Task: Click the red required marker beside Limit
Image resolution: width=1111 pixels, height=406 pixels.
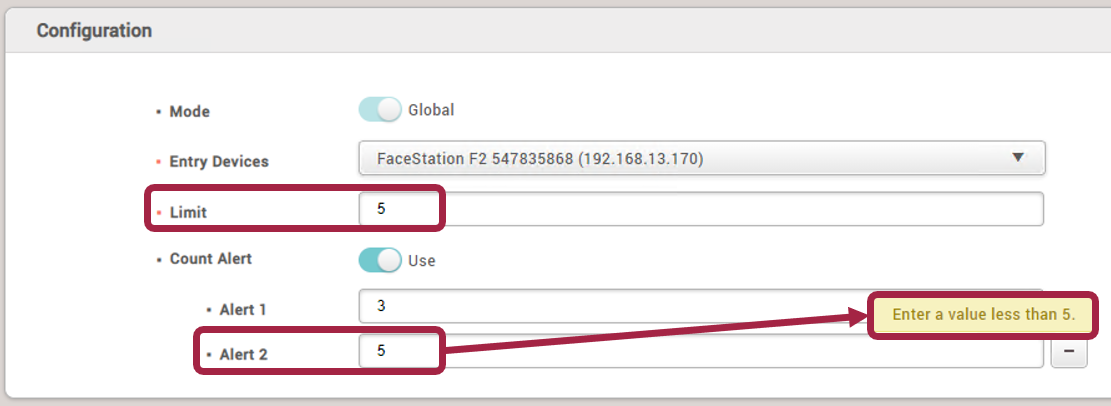Action: tap(159, 212)
